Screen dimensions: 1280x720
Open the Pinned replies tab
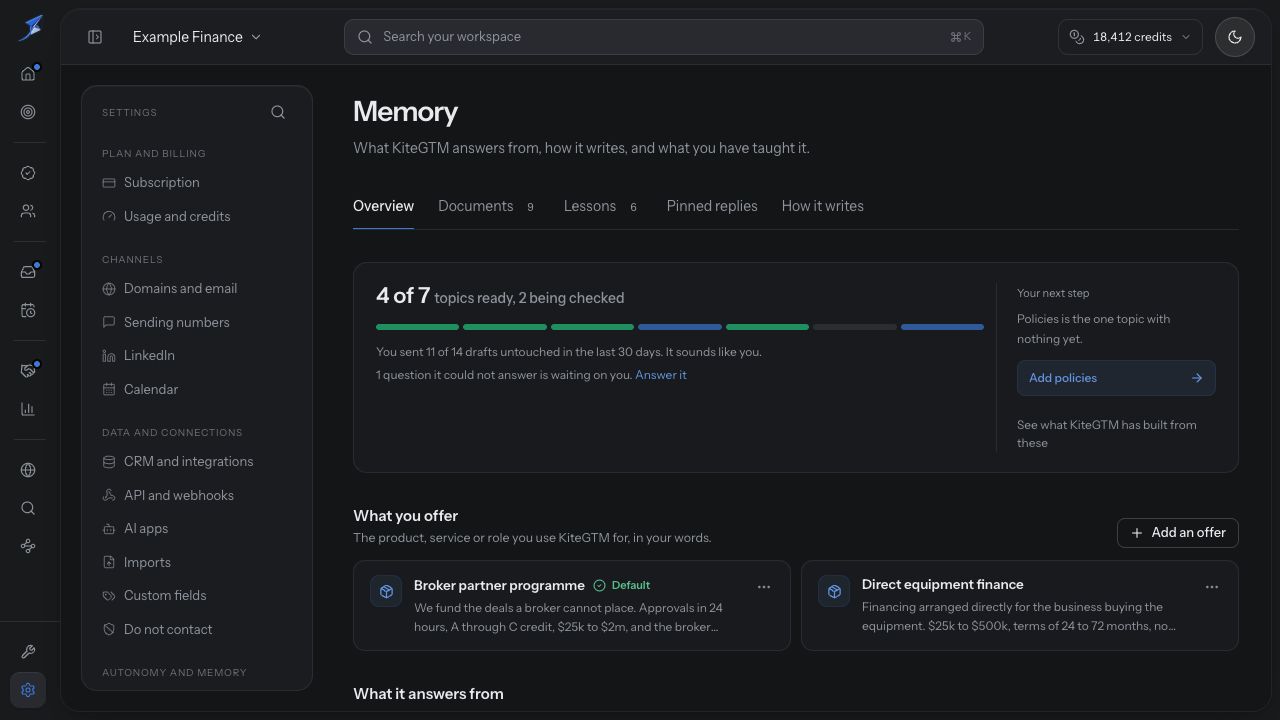point(712,206)
